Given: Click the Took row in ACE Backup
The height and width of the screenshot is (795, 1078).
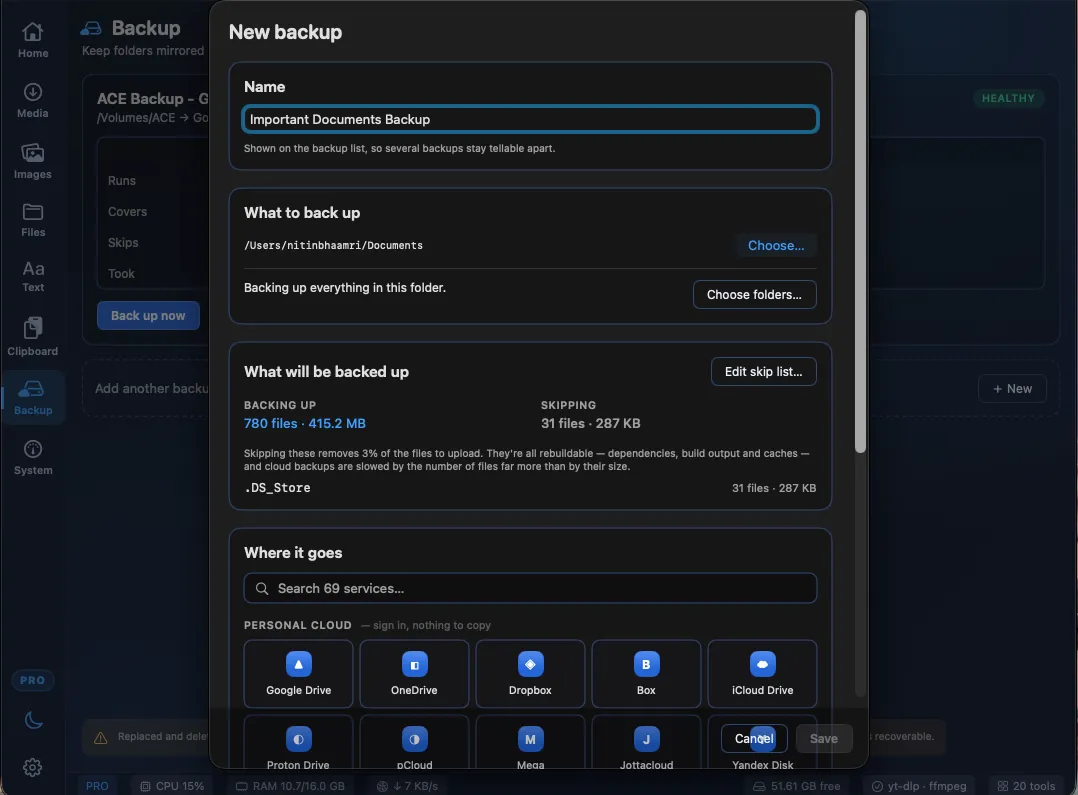Looking at the screenshot, I should click(x=121, y=274).
